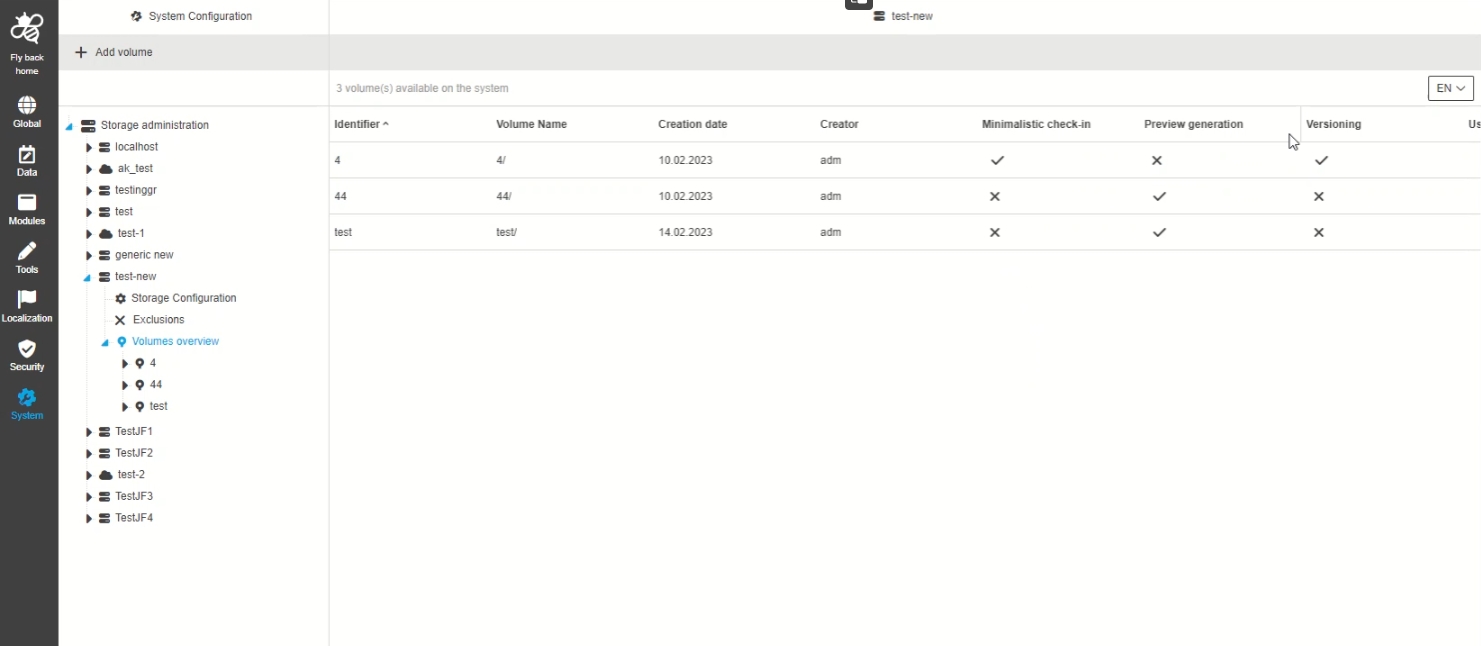1481x646 pixels.
Task: Sort by Versioning column header
Action: (x=1333, y=124)
